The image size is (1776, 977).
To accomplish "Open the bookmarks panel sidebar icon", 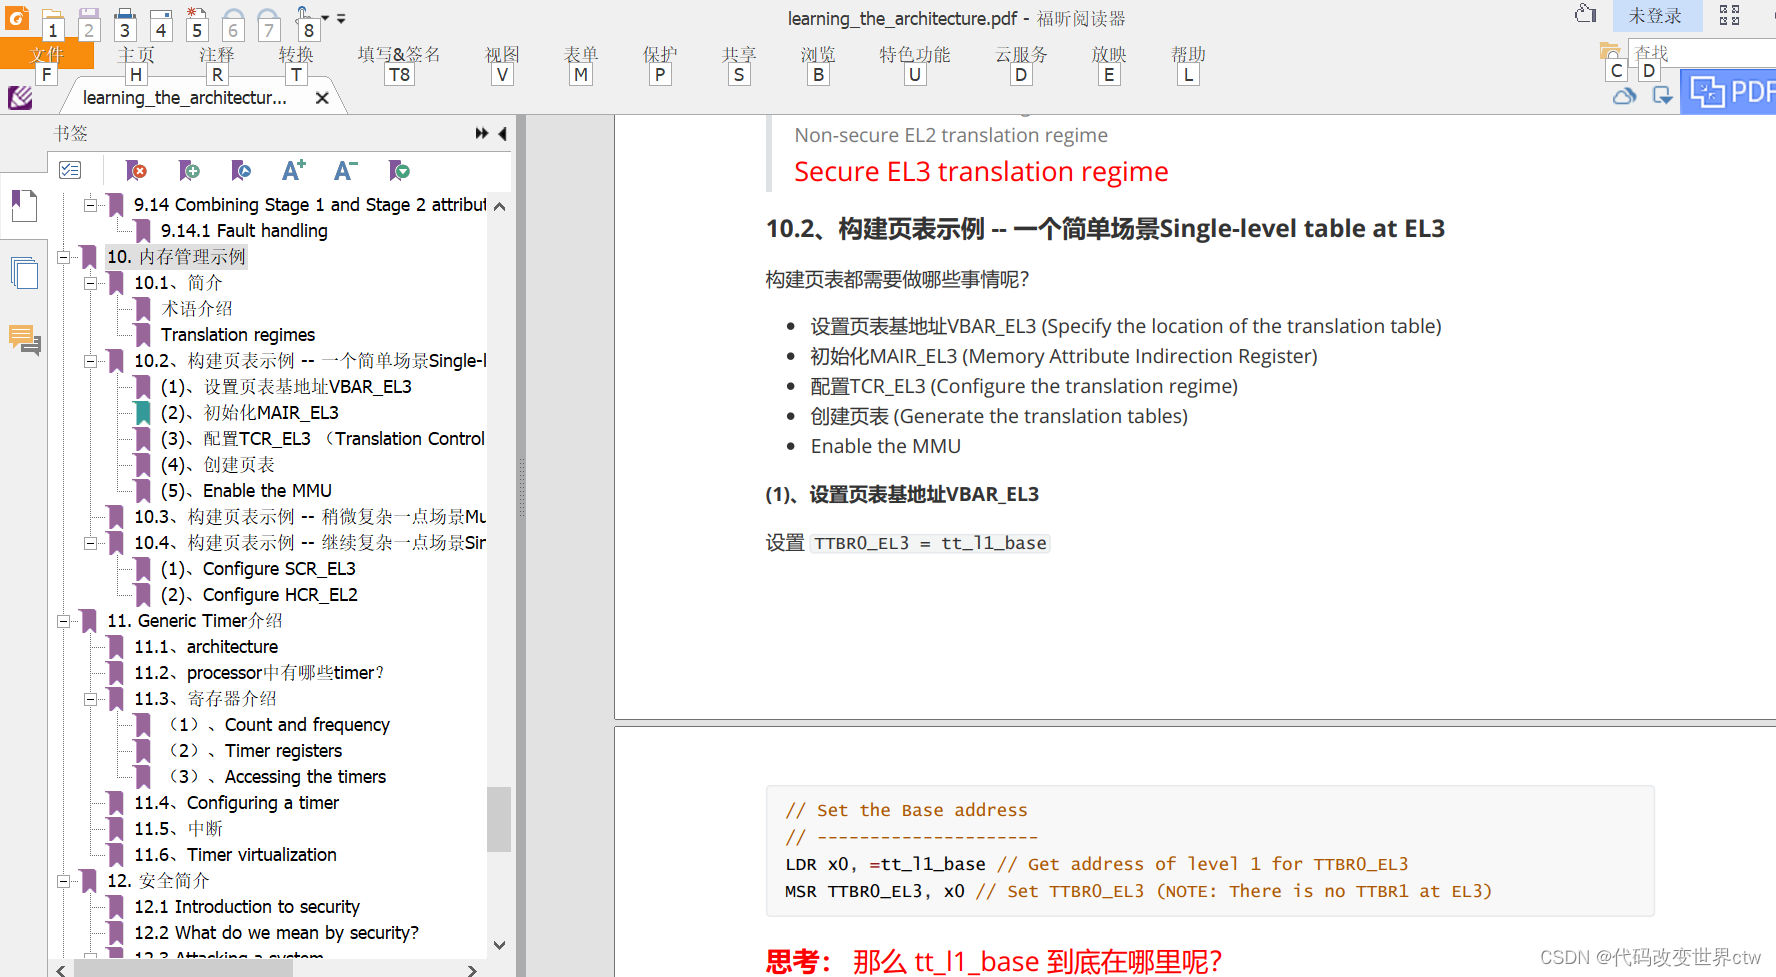I will [24, 207].
